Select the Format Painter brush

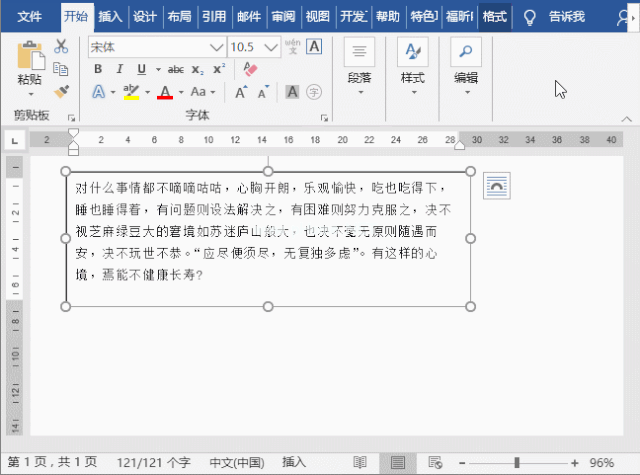61,91
